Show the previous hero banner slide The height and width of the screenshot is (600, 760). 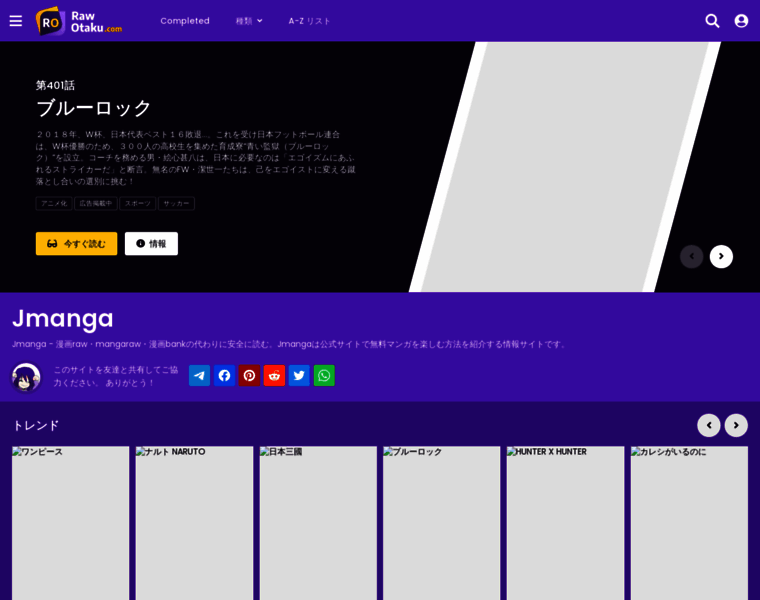tap(692, 256)
